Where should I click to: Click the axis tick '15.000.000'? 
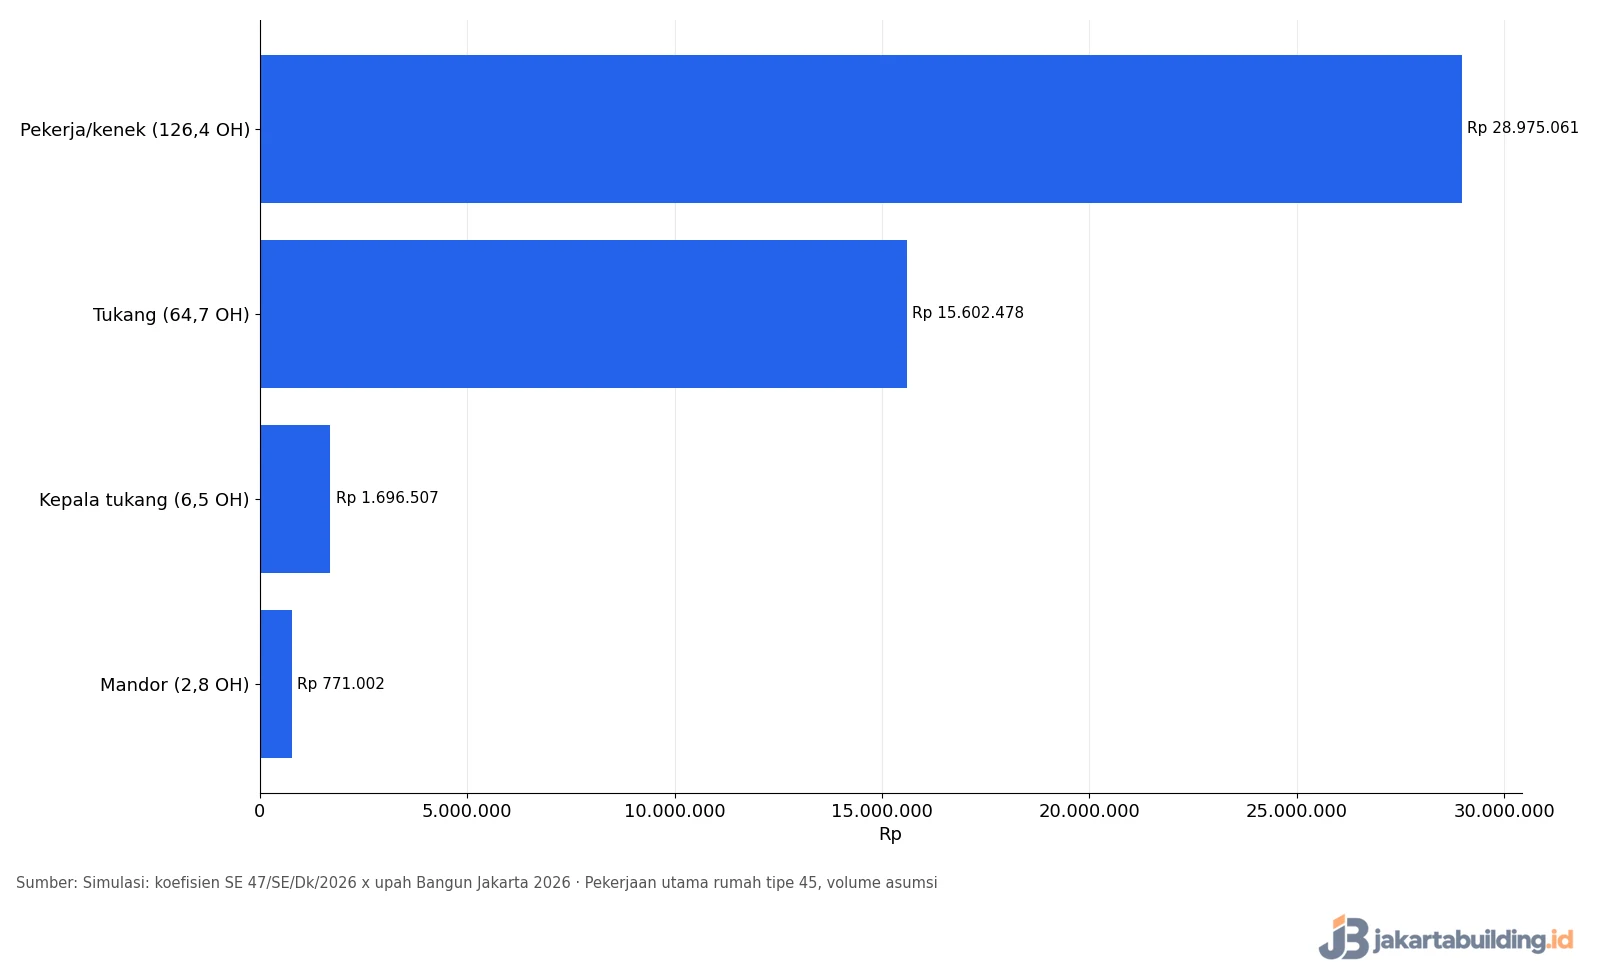[x=882, y=811]
